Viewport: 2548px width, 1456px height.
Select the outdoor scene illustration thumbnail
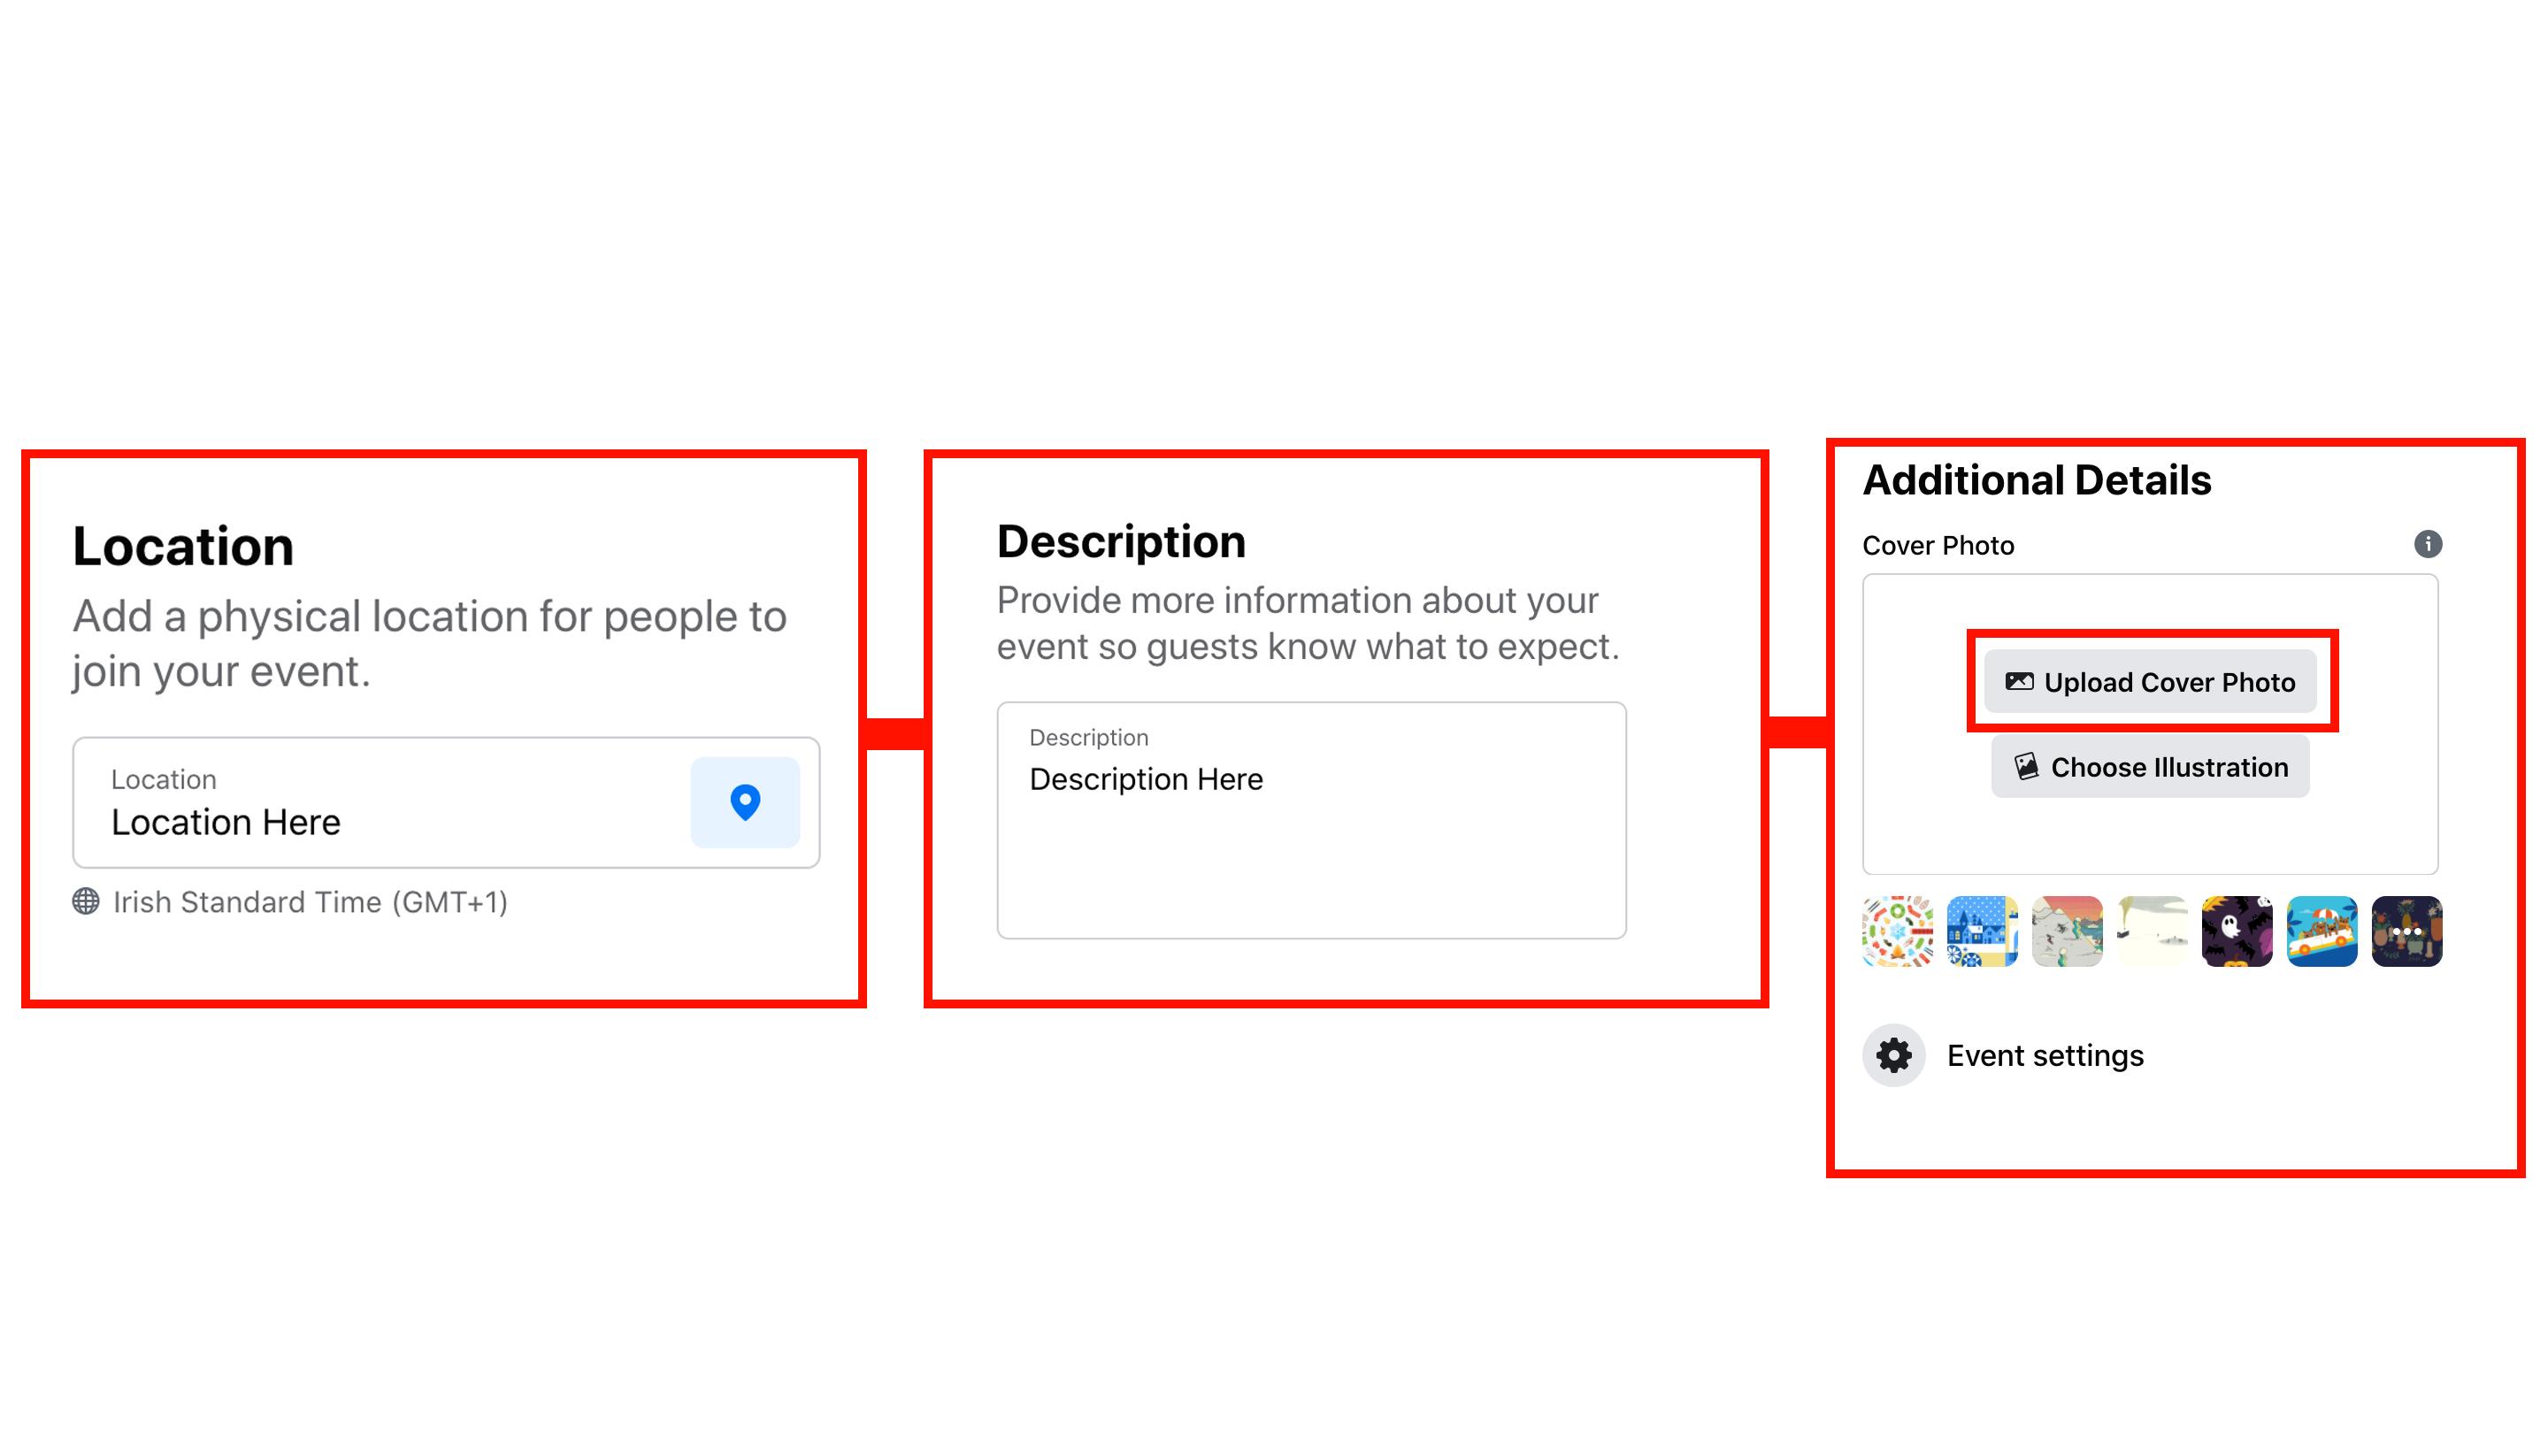pos(2068,931)
